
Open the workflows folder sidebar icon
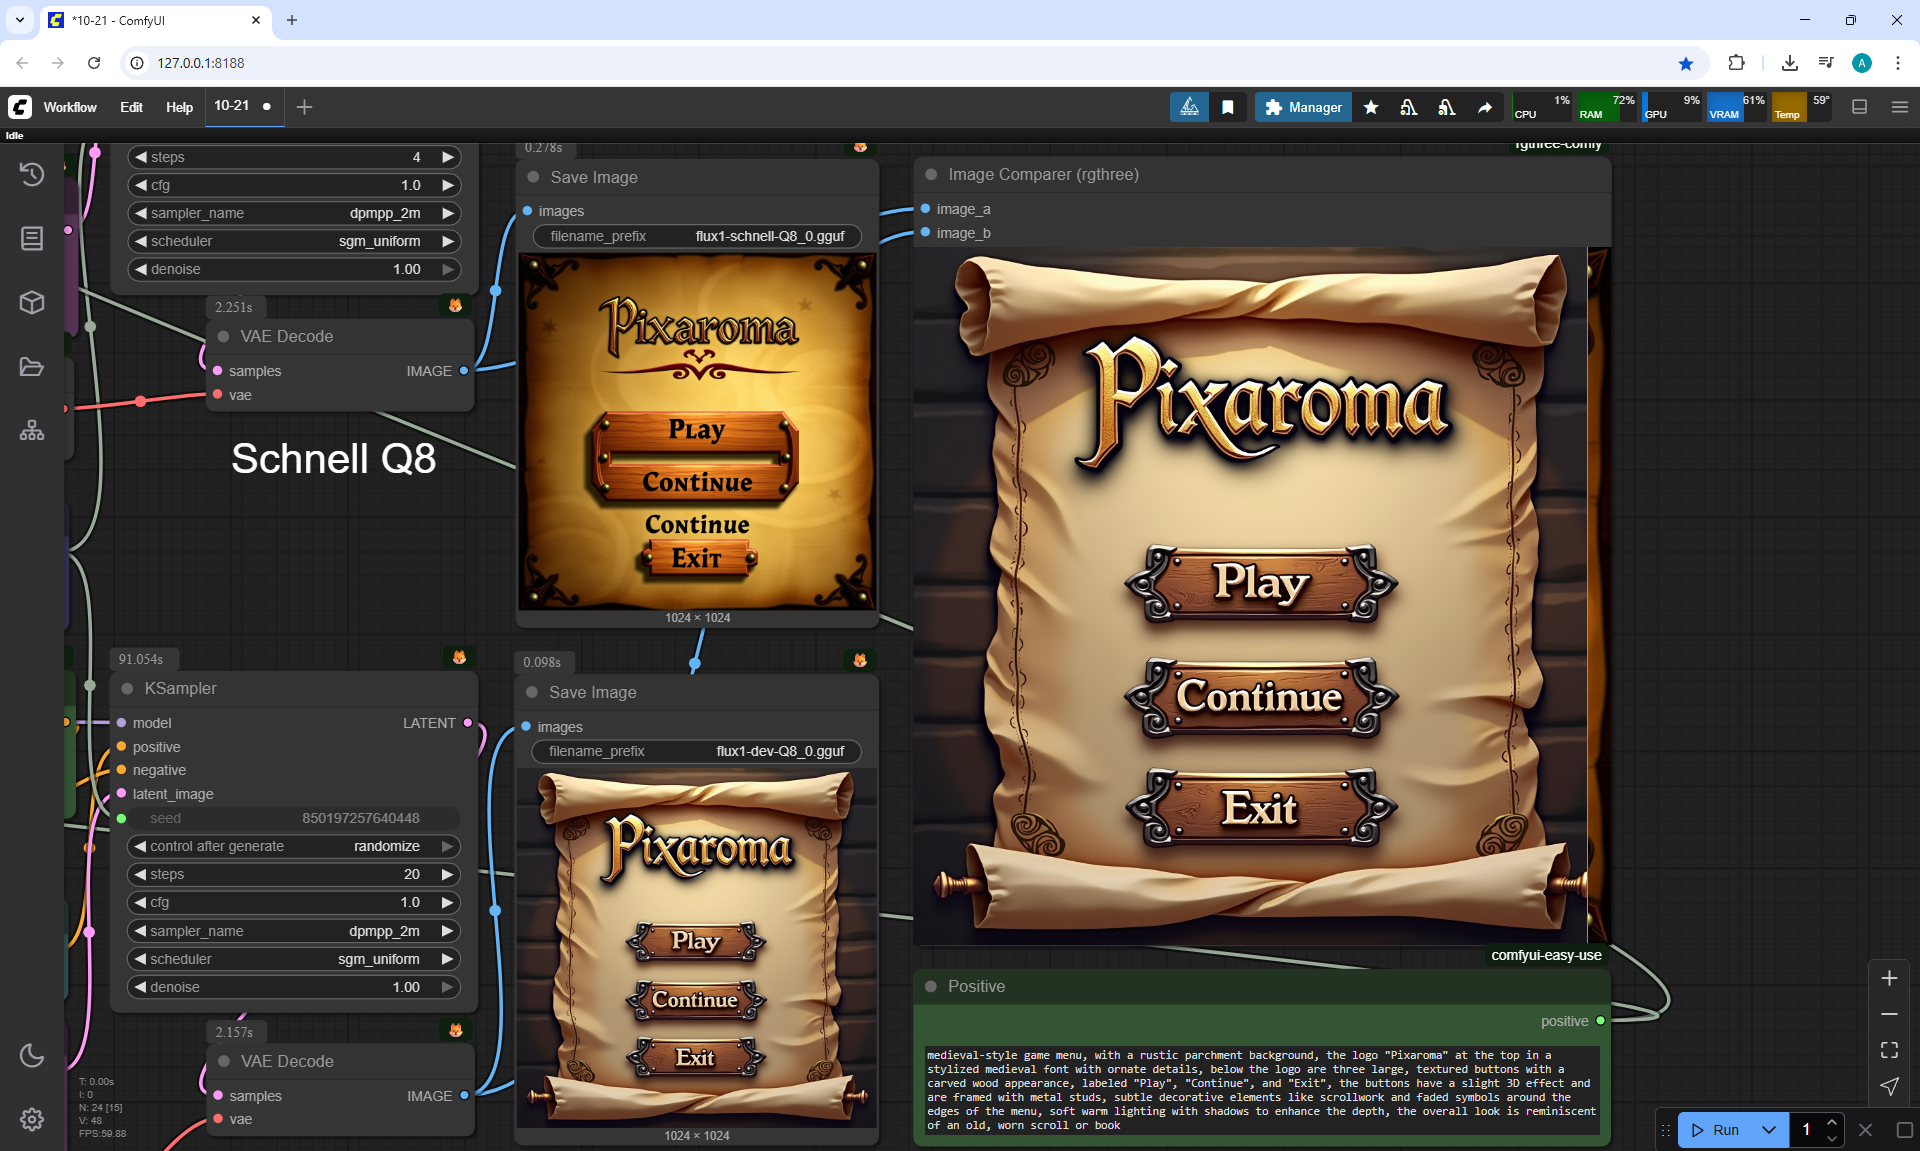pyautogui.click(x=32, y=367)
